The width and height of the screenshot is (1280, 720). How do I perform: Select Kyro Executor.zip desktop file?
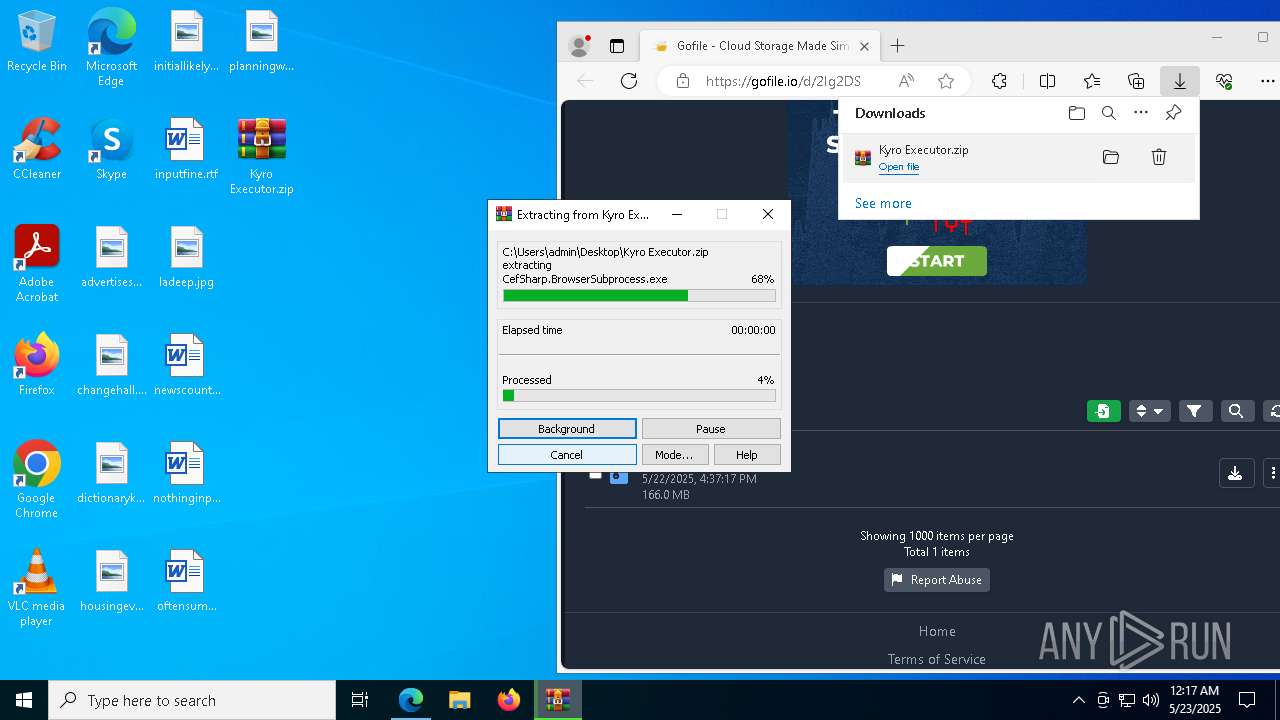262,157
